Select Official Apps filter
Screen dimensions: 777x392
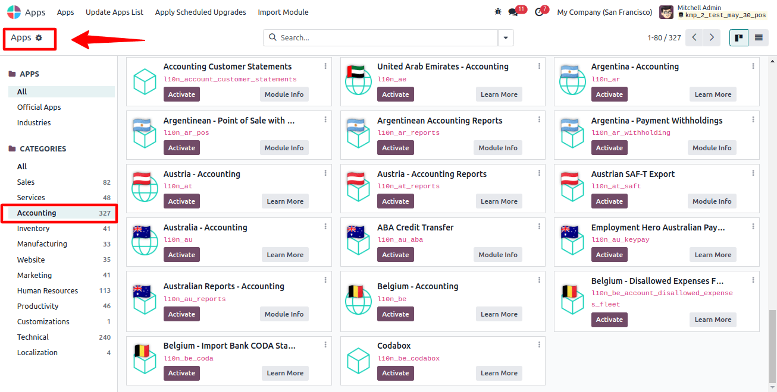(39, 107)
